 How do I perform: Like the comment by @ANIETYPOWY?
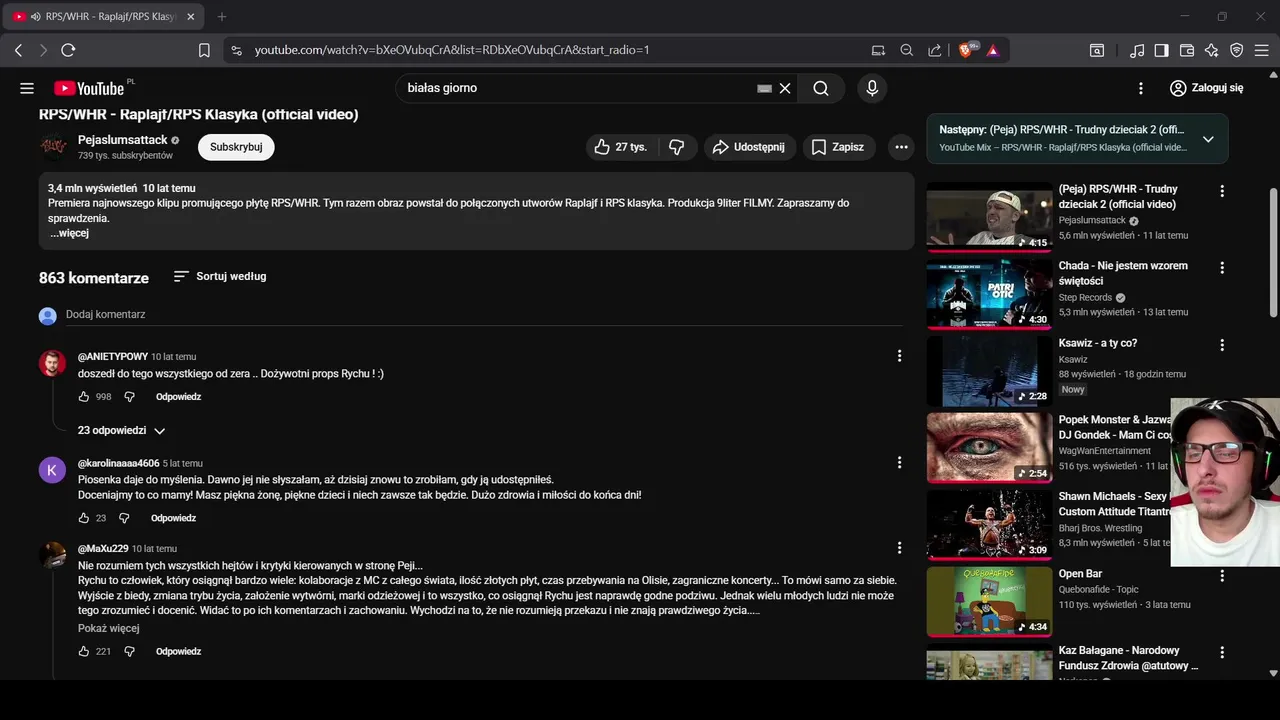[84, 397]
